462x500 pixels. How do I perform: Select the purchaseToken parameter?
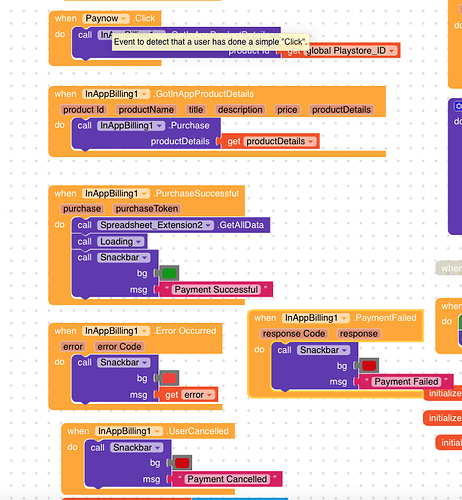(x=147, y=209)
